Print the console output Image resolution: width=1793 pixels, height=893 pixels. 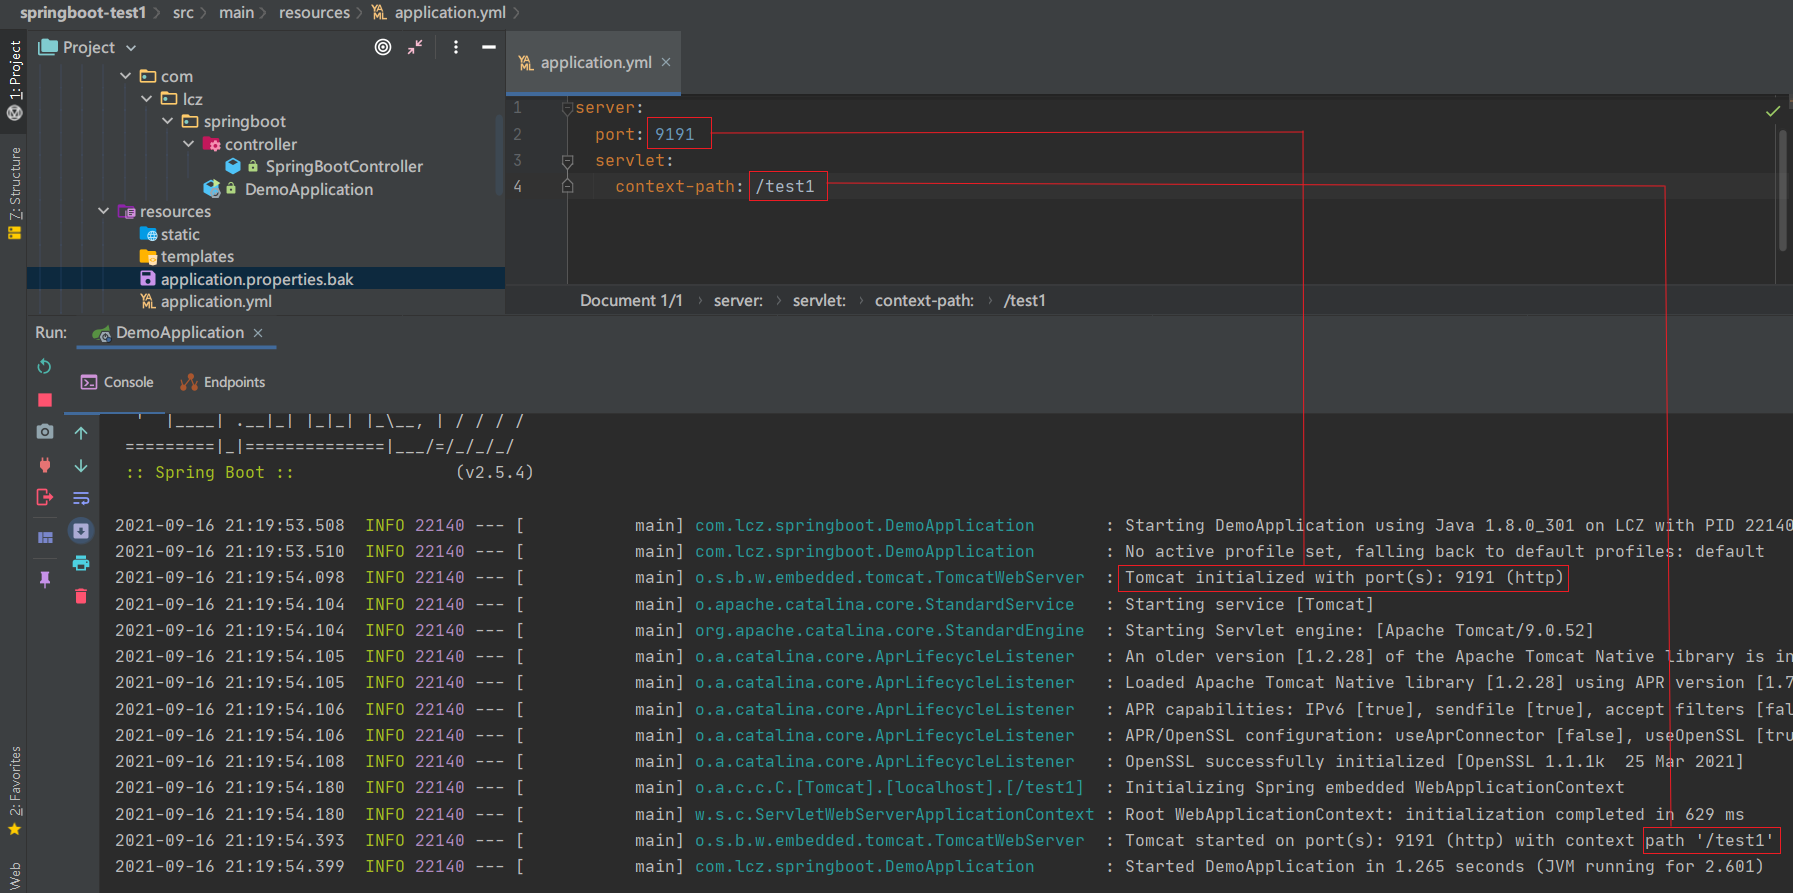point(81,563)
